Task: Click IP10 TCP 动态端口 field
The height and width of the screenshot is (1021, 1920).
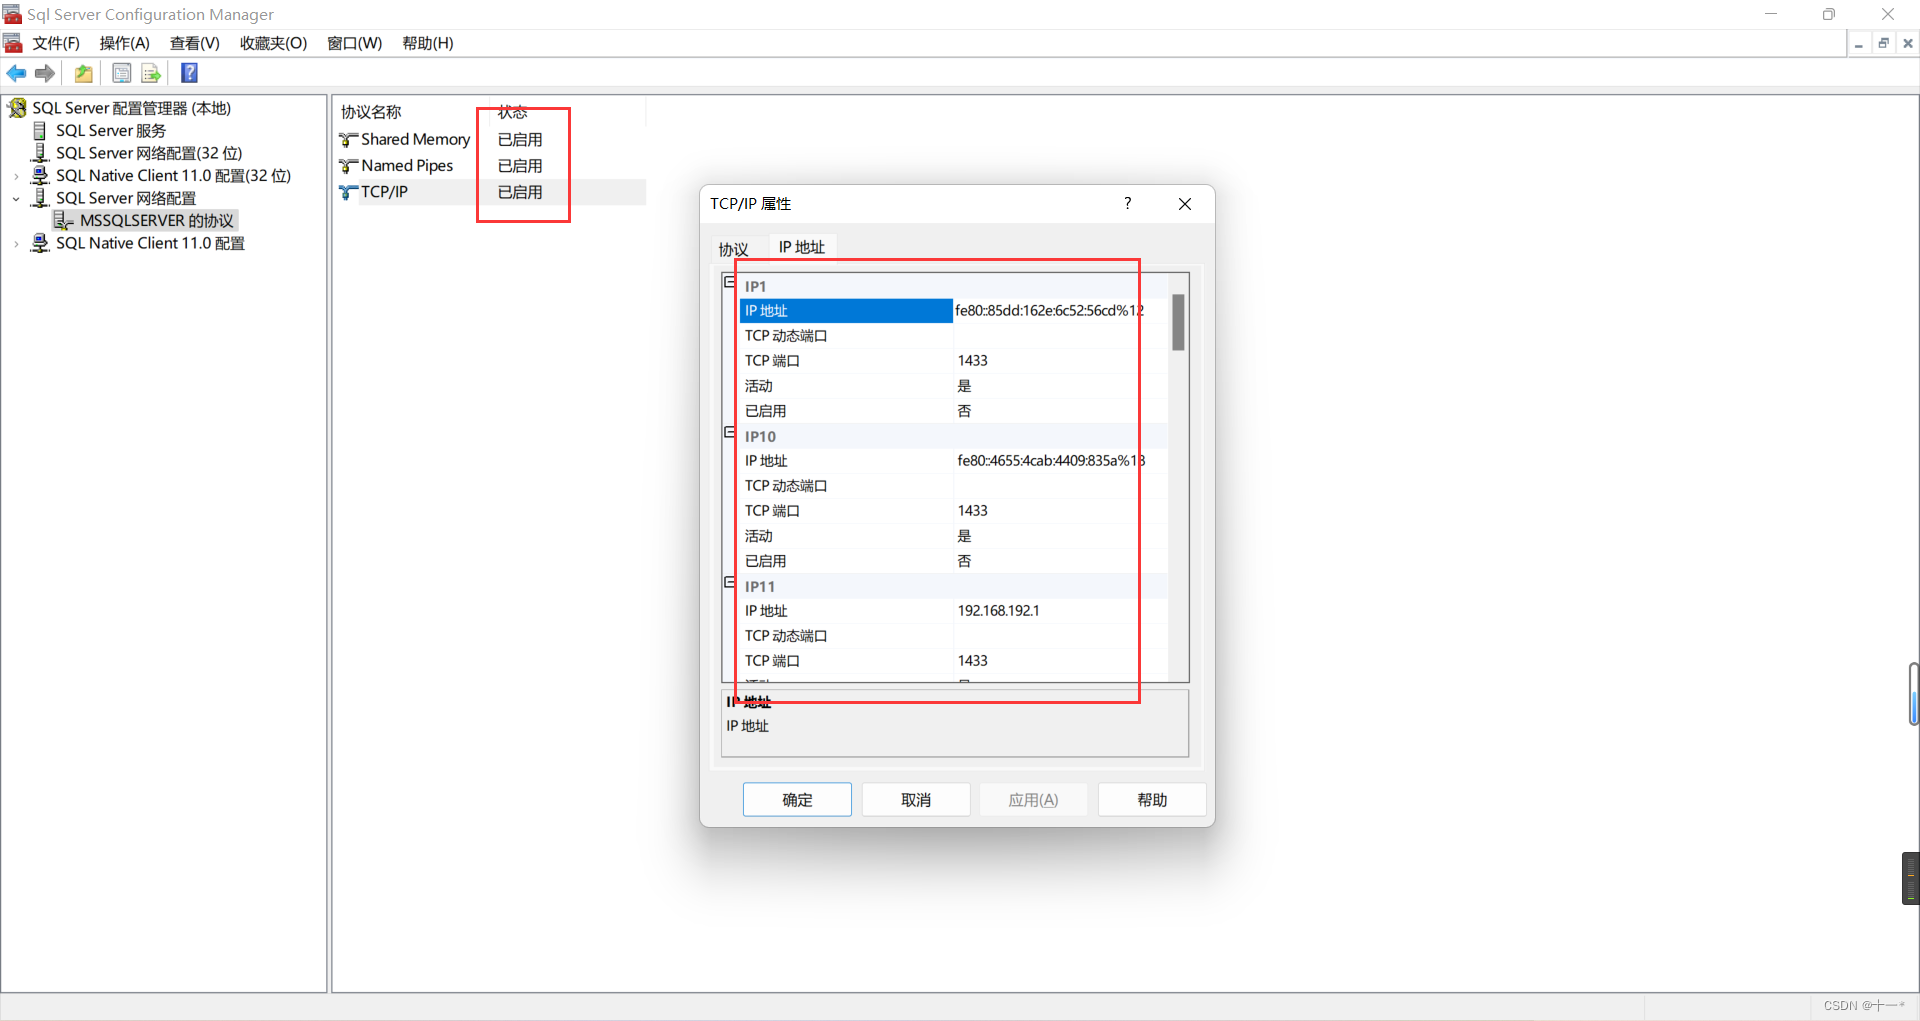Action: point(1061,486)
